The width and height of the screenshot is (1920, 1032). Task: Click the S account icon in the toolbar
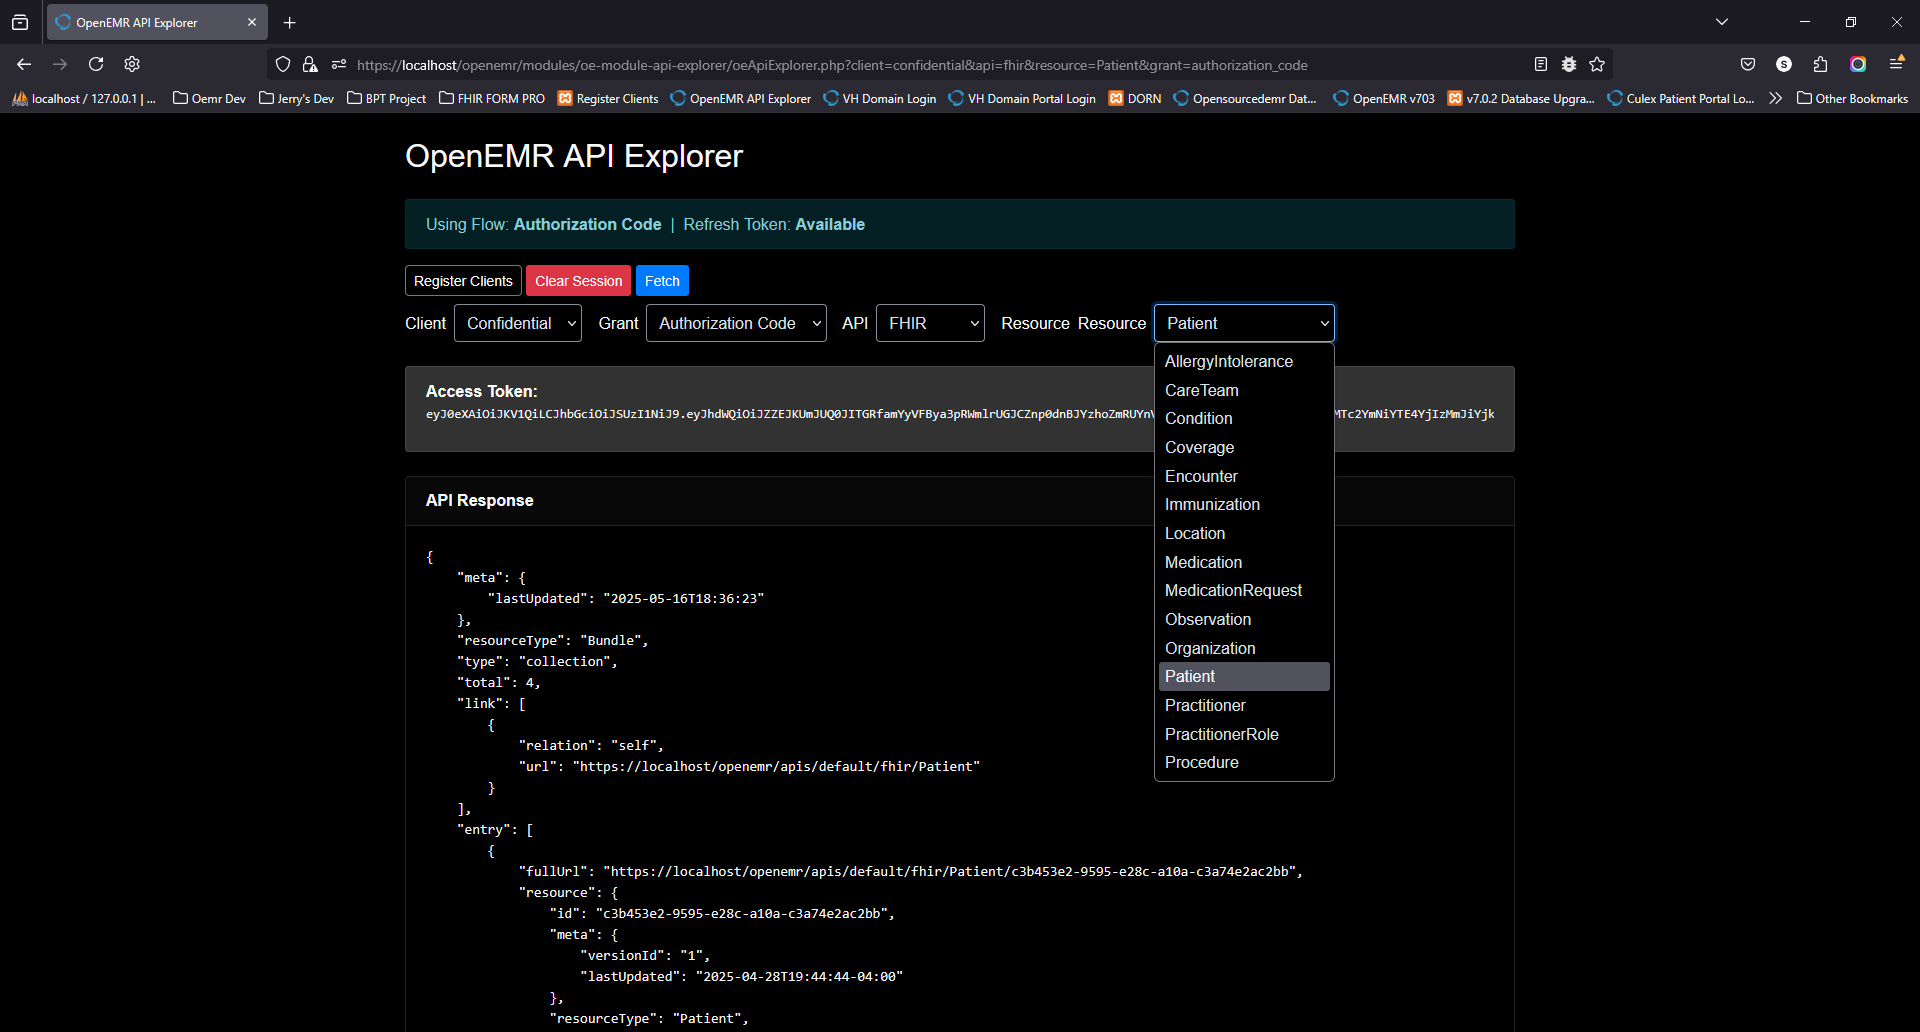click(1784, 64)
